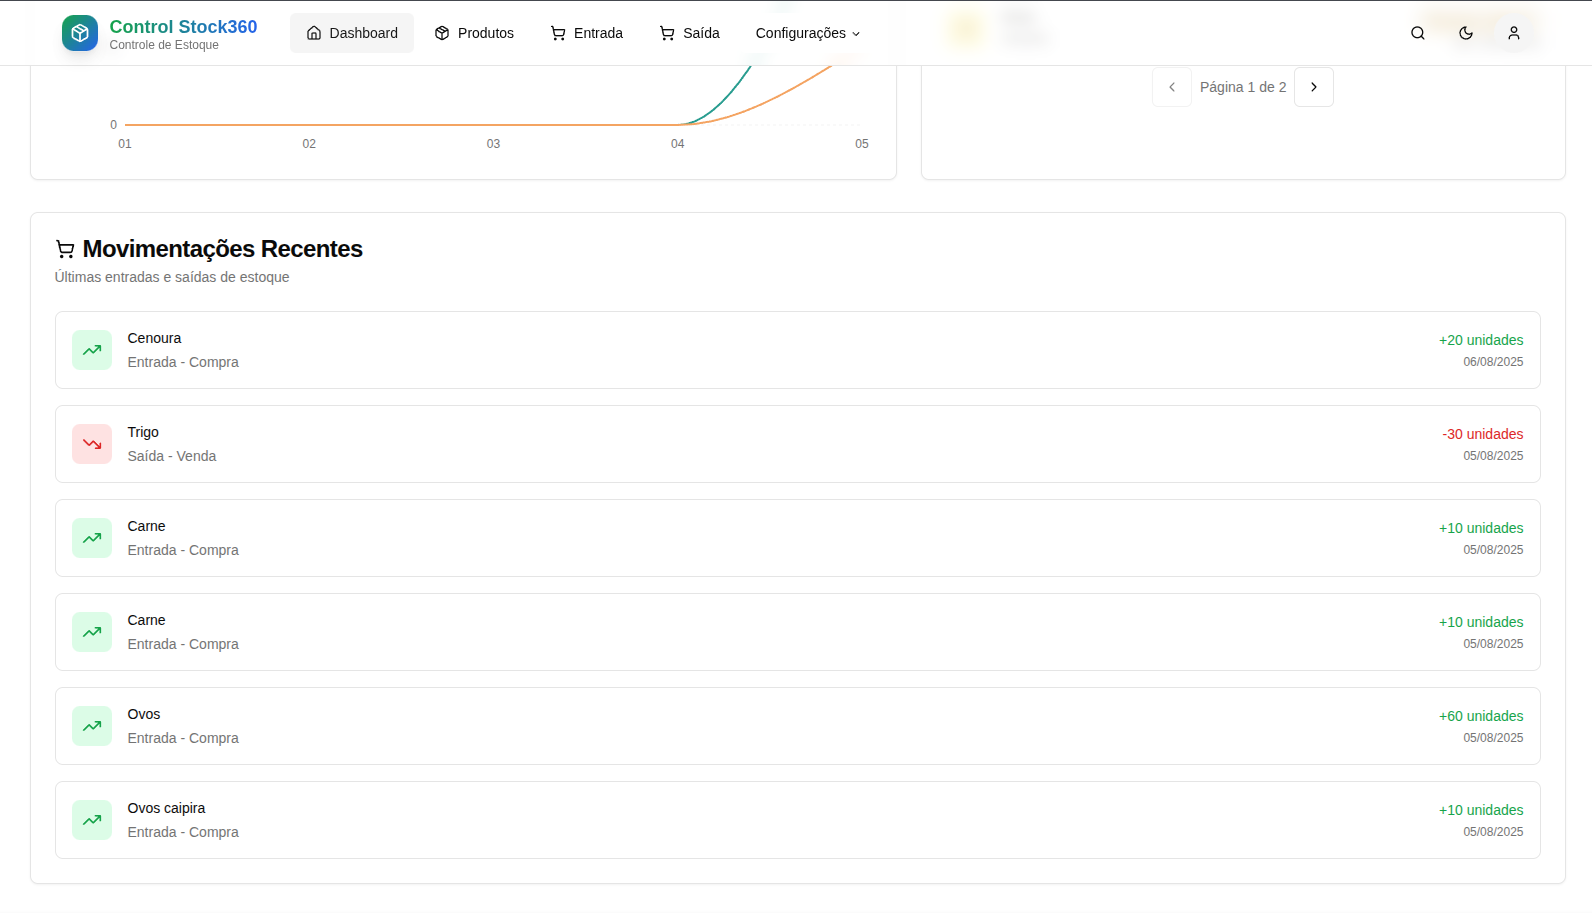The image size is (1592, 913).
Task: Click the +20 unidades Cenoura entry
Action: pos(1480,340)
